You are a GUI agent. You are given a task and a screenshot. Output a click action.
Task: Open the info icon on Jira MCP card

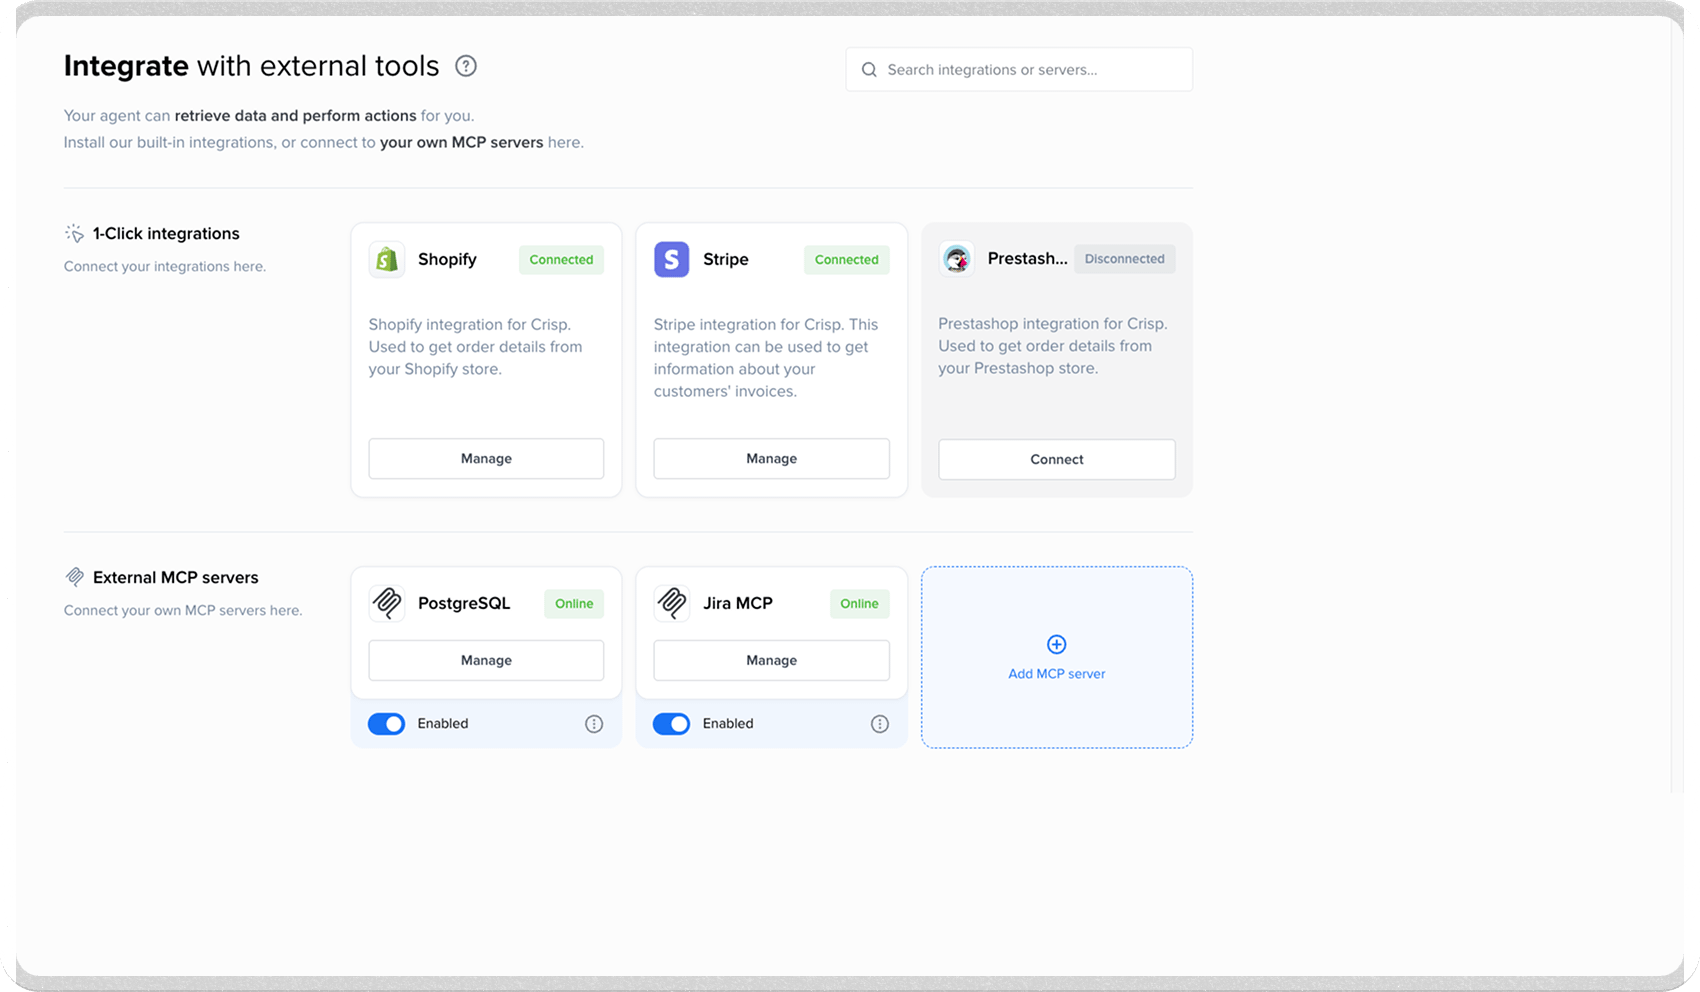(x=879, y=723)
